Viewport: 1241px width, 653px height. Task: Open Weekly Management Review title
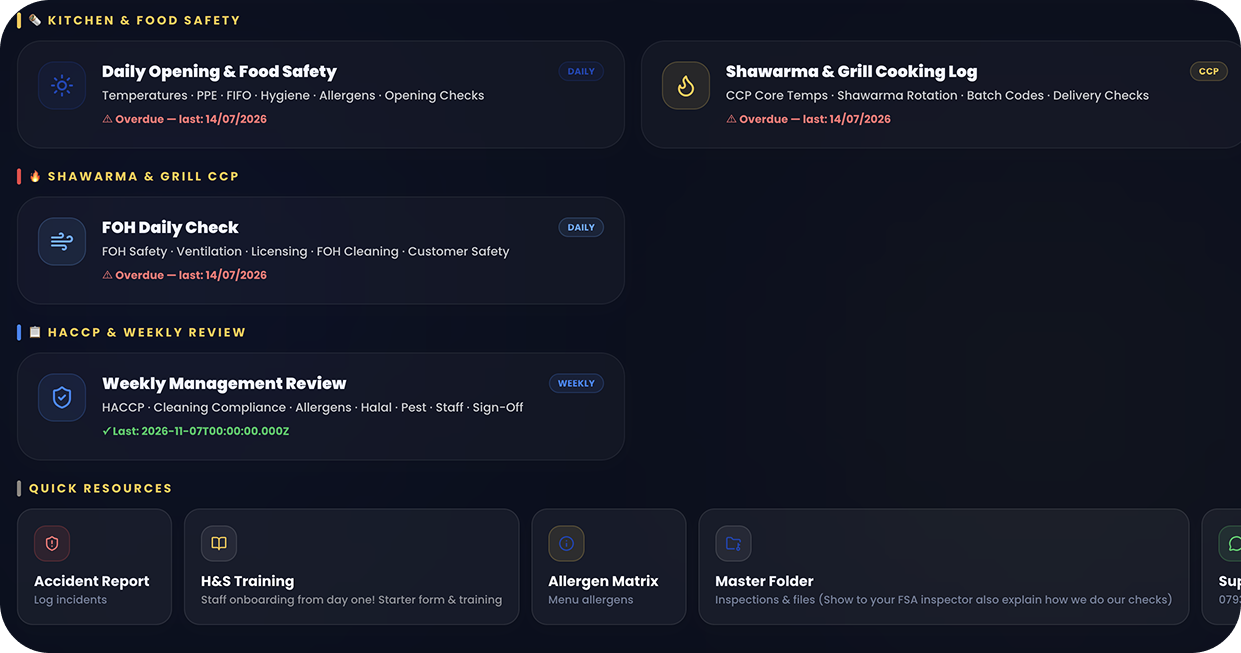pos(224,384)
